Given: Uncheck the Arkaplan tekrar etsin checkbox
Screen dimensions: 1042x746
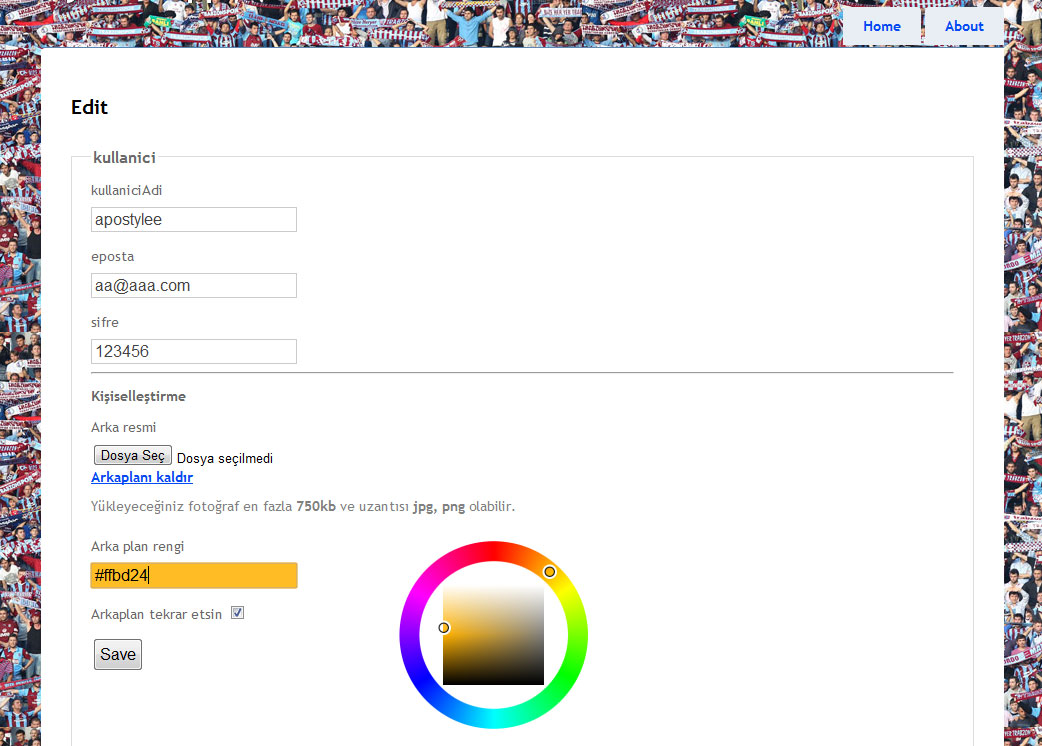Looking at the screenshot, I should coord(238,613).
